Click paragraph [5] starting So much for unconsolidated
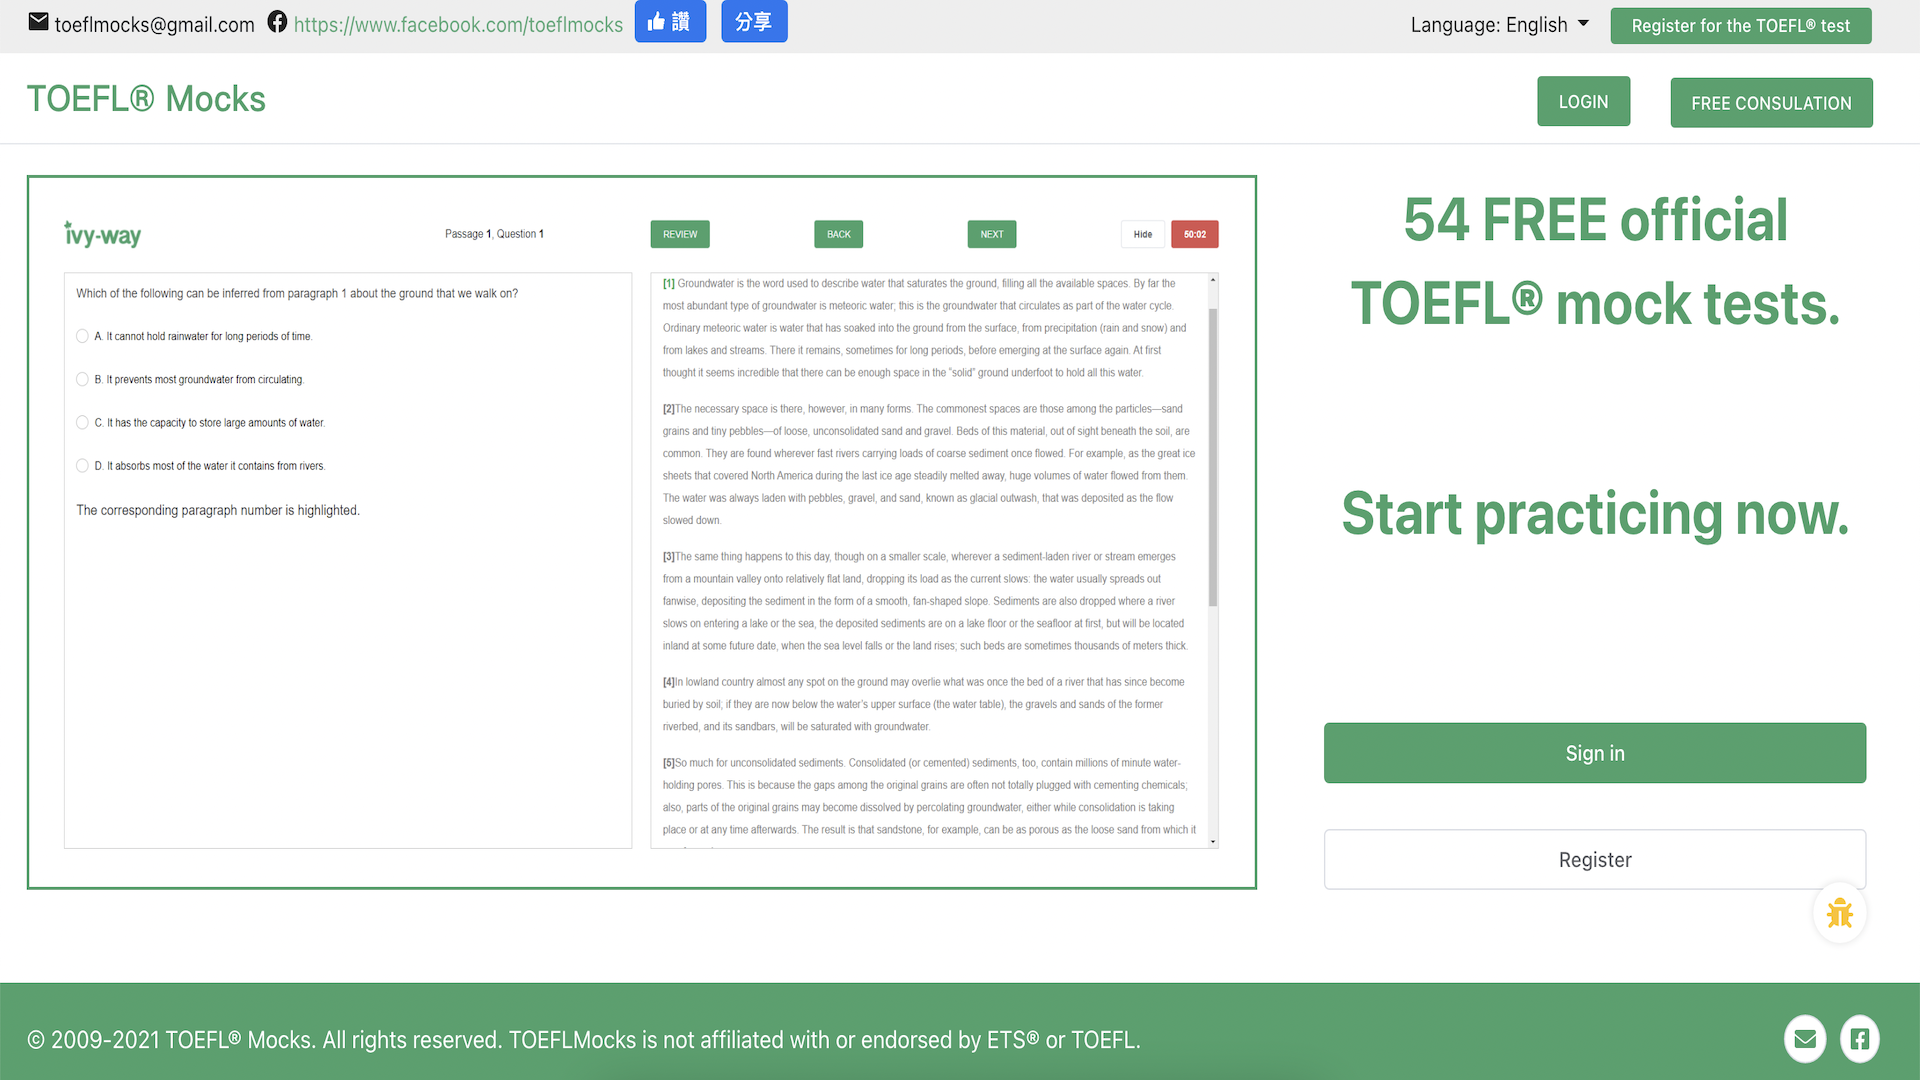1920x1080 pixels. click(x=929, y=796)
